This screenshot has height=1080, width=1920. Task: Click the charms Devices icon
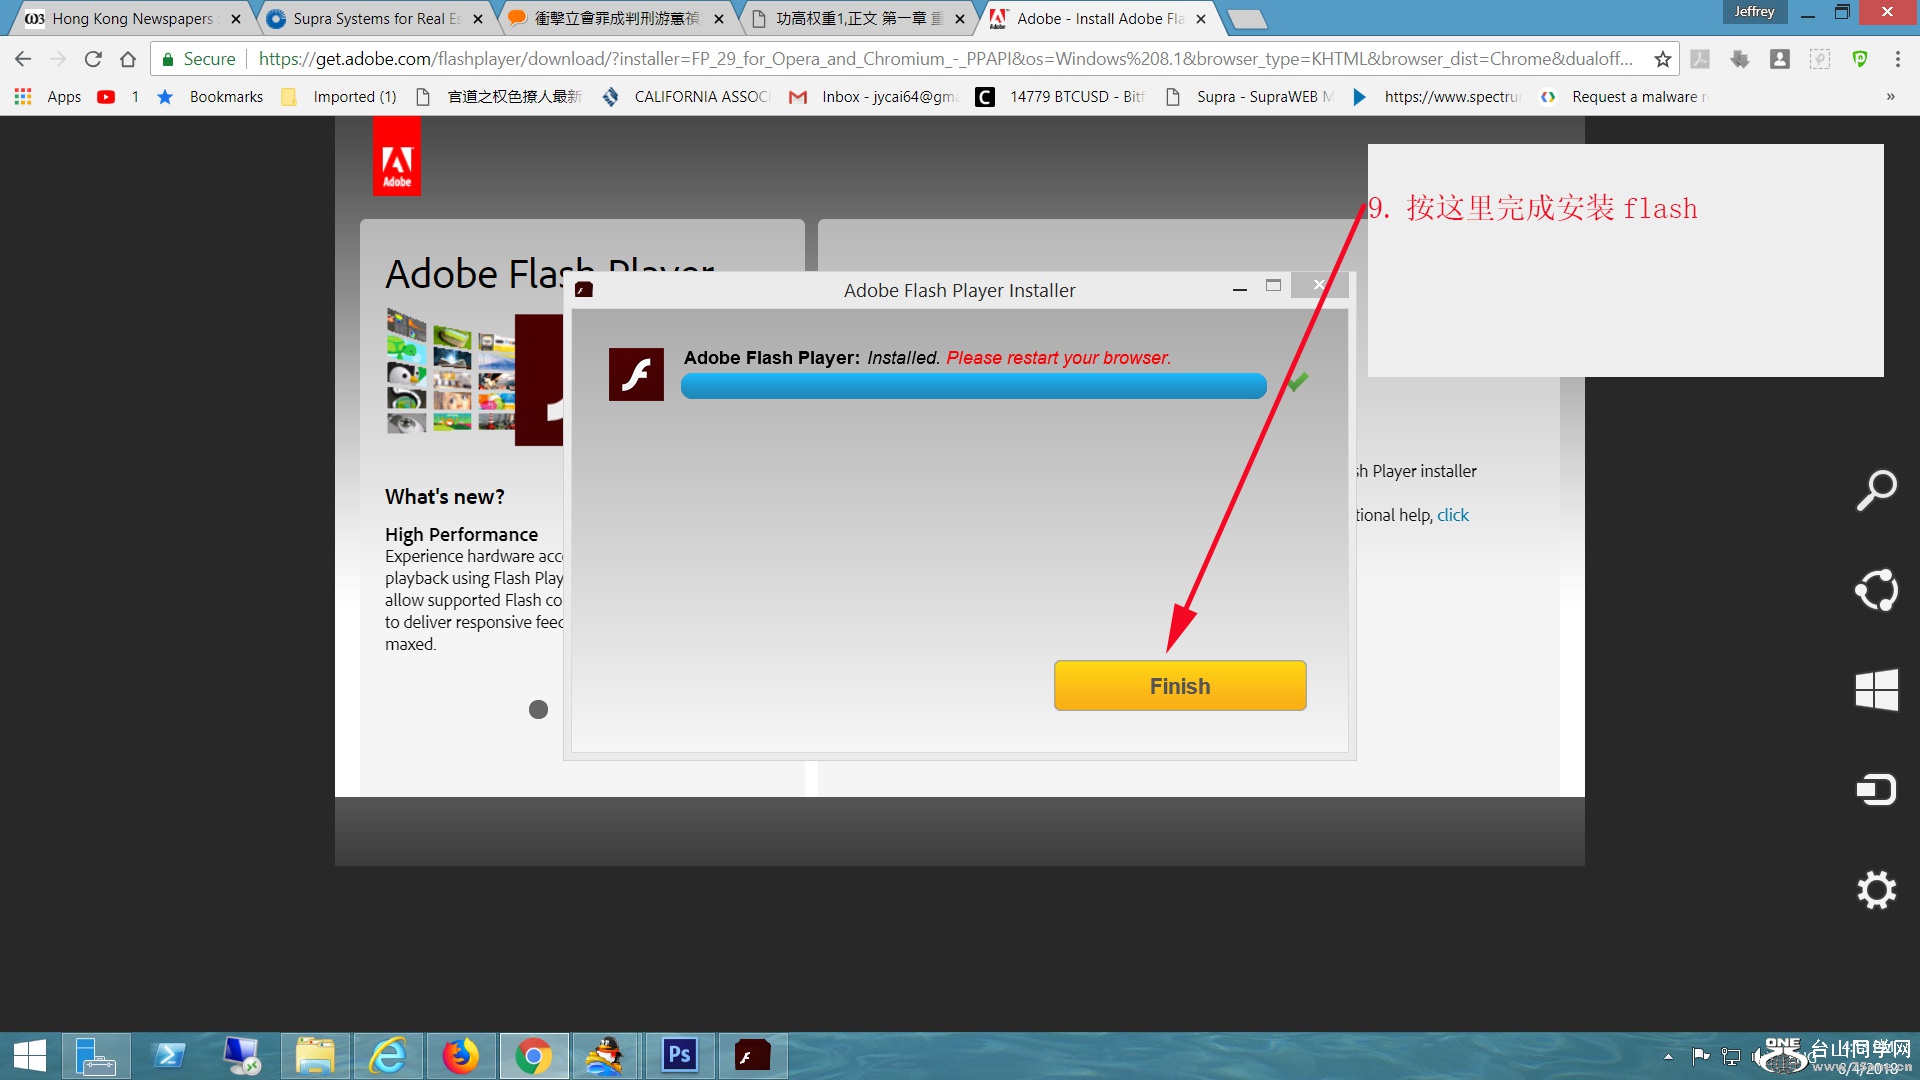(1876, 790)
